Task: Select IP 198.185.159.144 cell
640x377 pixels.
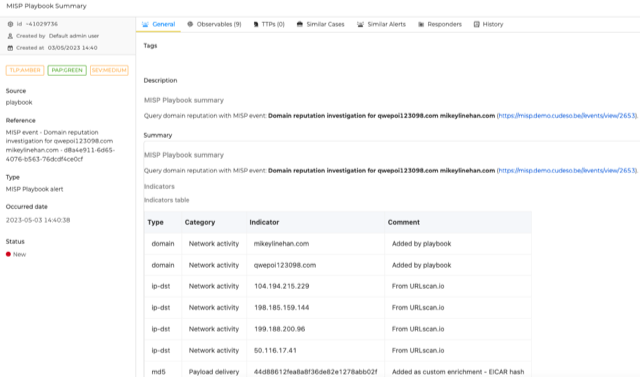Action: [282, 308]
